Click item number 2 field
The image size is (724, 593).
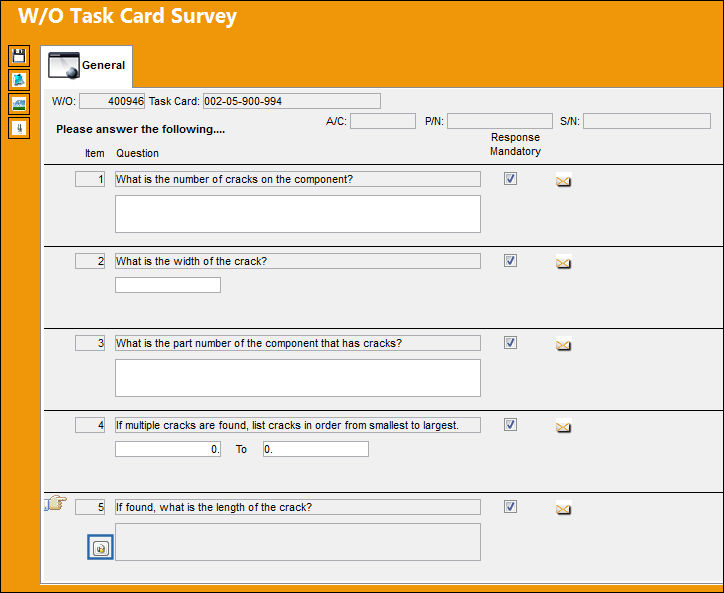pyautogui.click(x=90, y=261)
